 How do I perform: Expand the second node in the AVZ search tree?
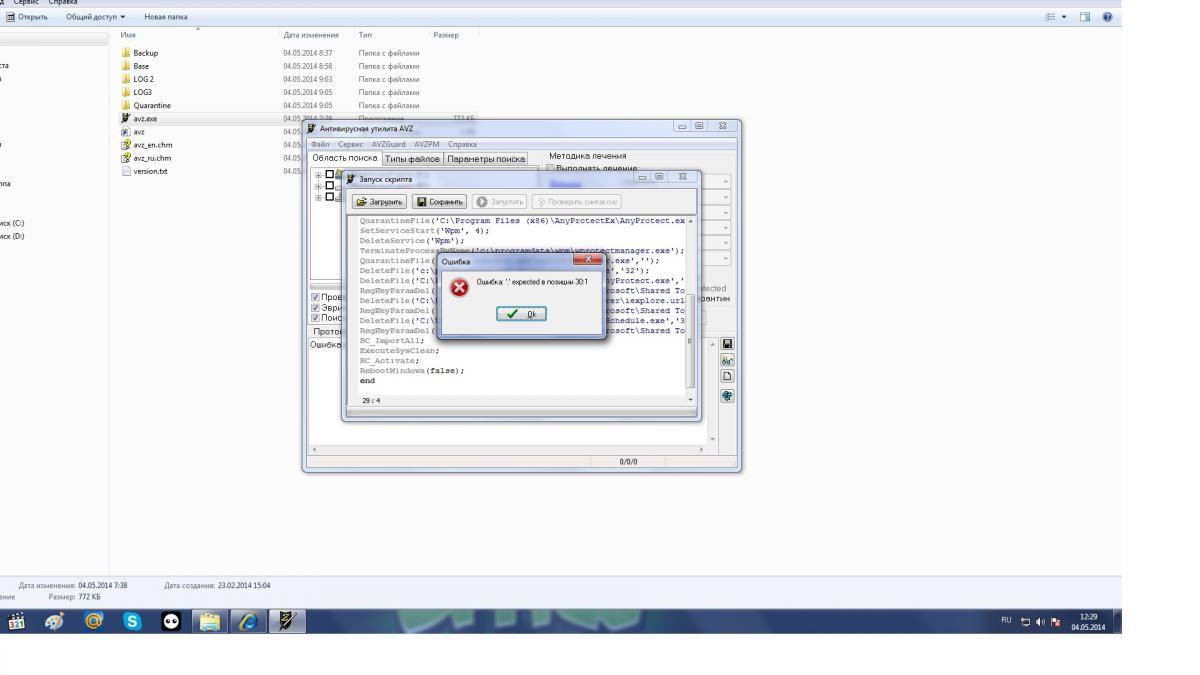[x=319, y=186]
